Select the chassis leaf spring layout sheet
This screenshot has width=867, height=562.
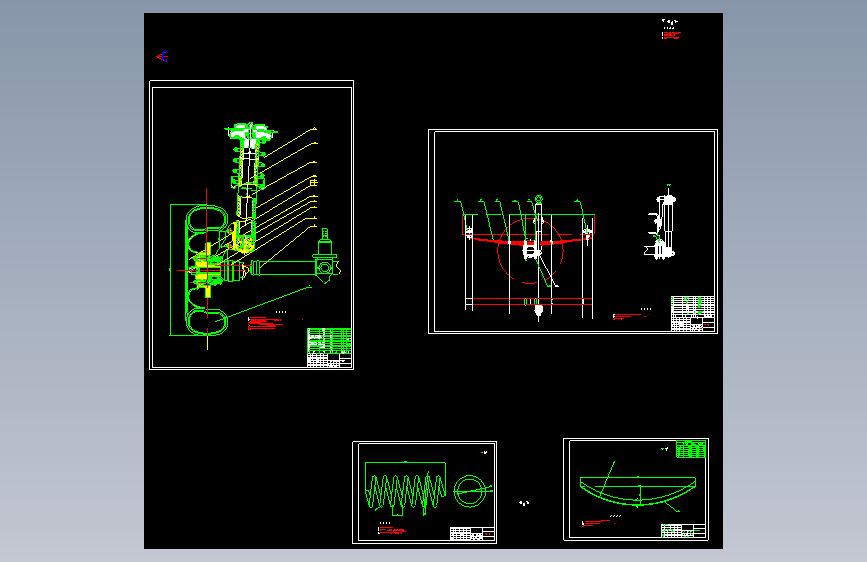pos(573,232)
